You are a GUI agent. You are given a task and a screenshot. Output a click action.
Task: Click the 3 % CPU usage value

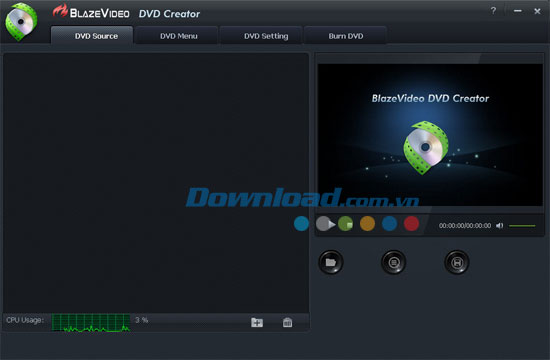(142, 320)
